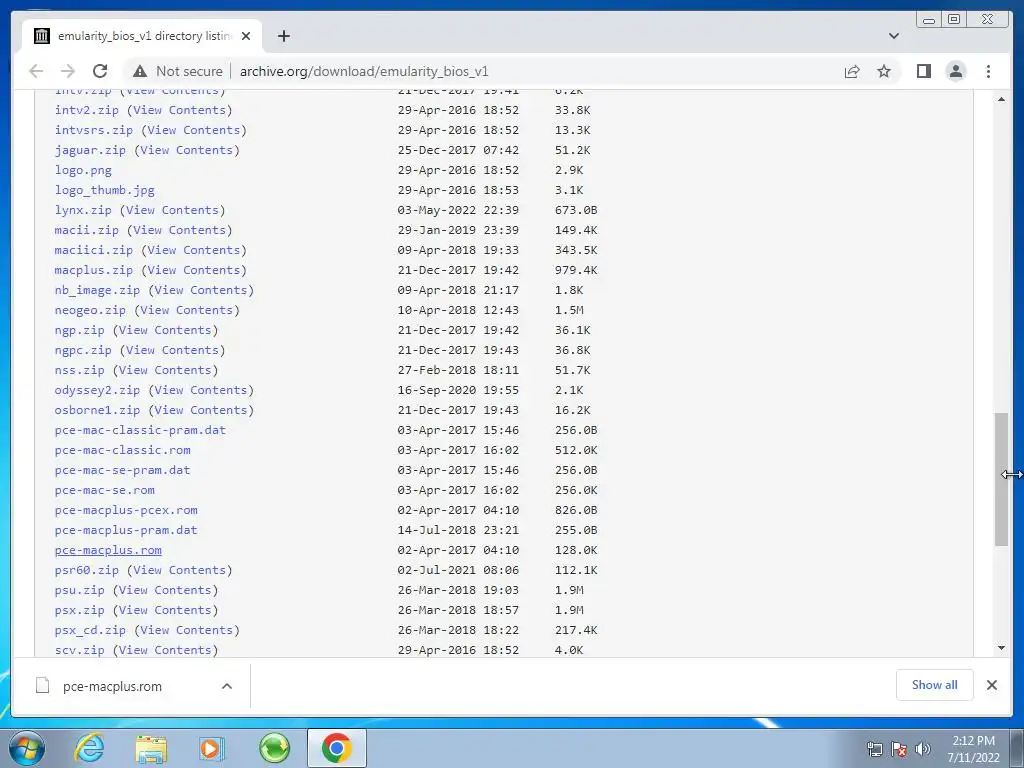Screen dimensions: 1024x768
Task: Click the scroll down arrow of the page
Action: pos(1001,648)
